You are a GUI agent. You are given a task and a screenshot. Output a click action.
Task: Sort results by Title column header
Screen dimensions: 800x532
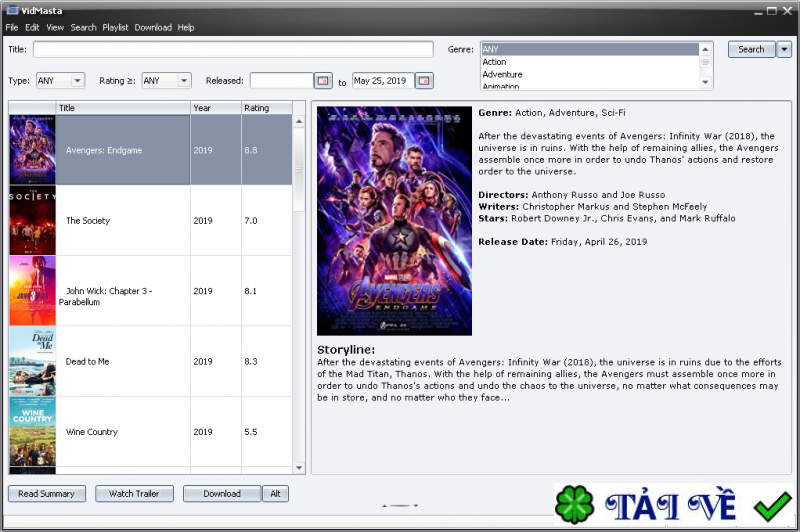(123, 108)
